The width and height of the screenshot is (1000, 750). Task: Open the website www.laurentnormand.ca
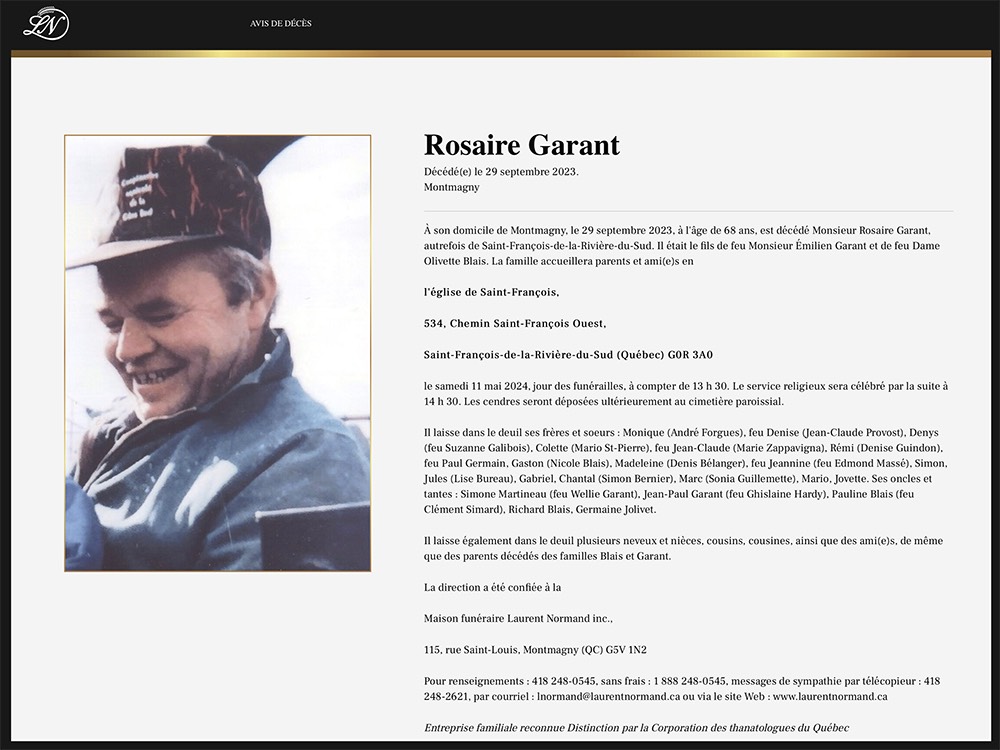click(830, 696)
